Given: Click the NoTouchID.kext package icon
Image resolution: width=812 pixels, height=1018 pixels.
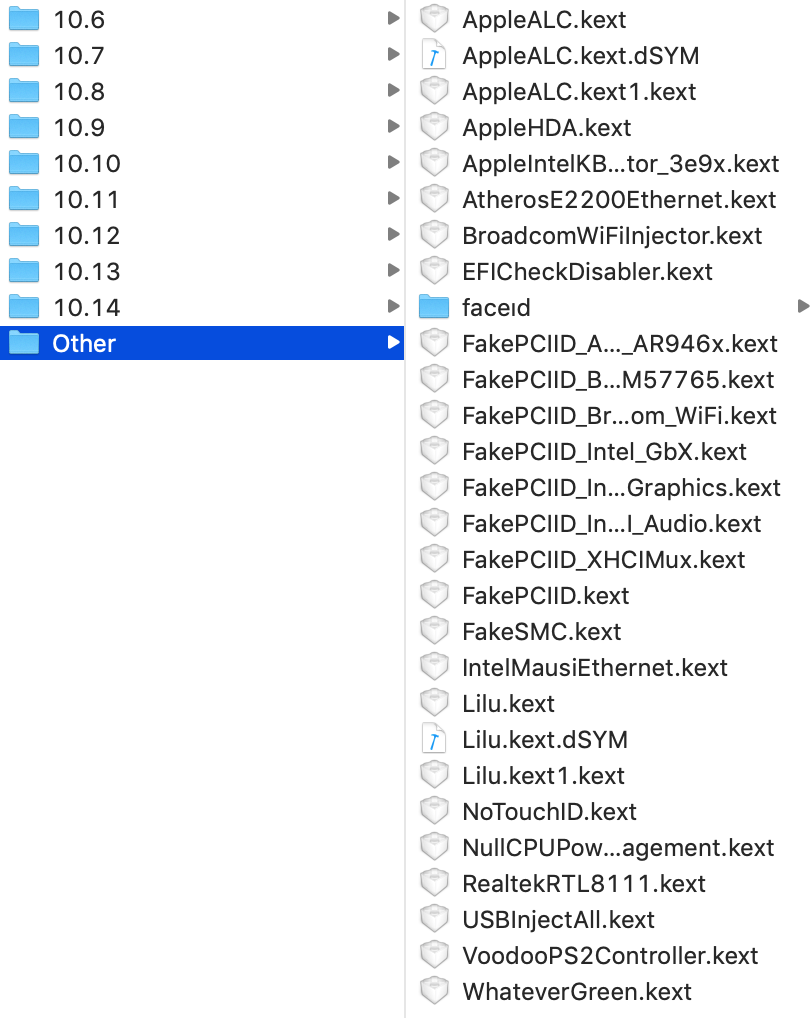Looking at the screenshot, I should (434, 810).
